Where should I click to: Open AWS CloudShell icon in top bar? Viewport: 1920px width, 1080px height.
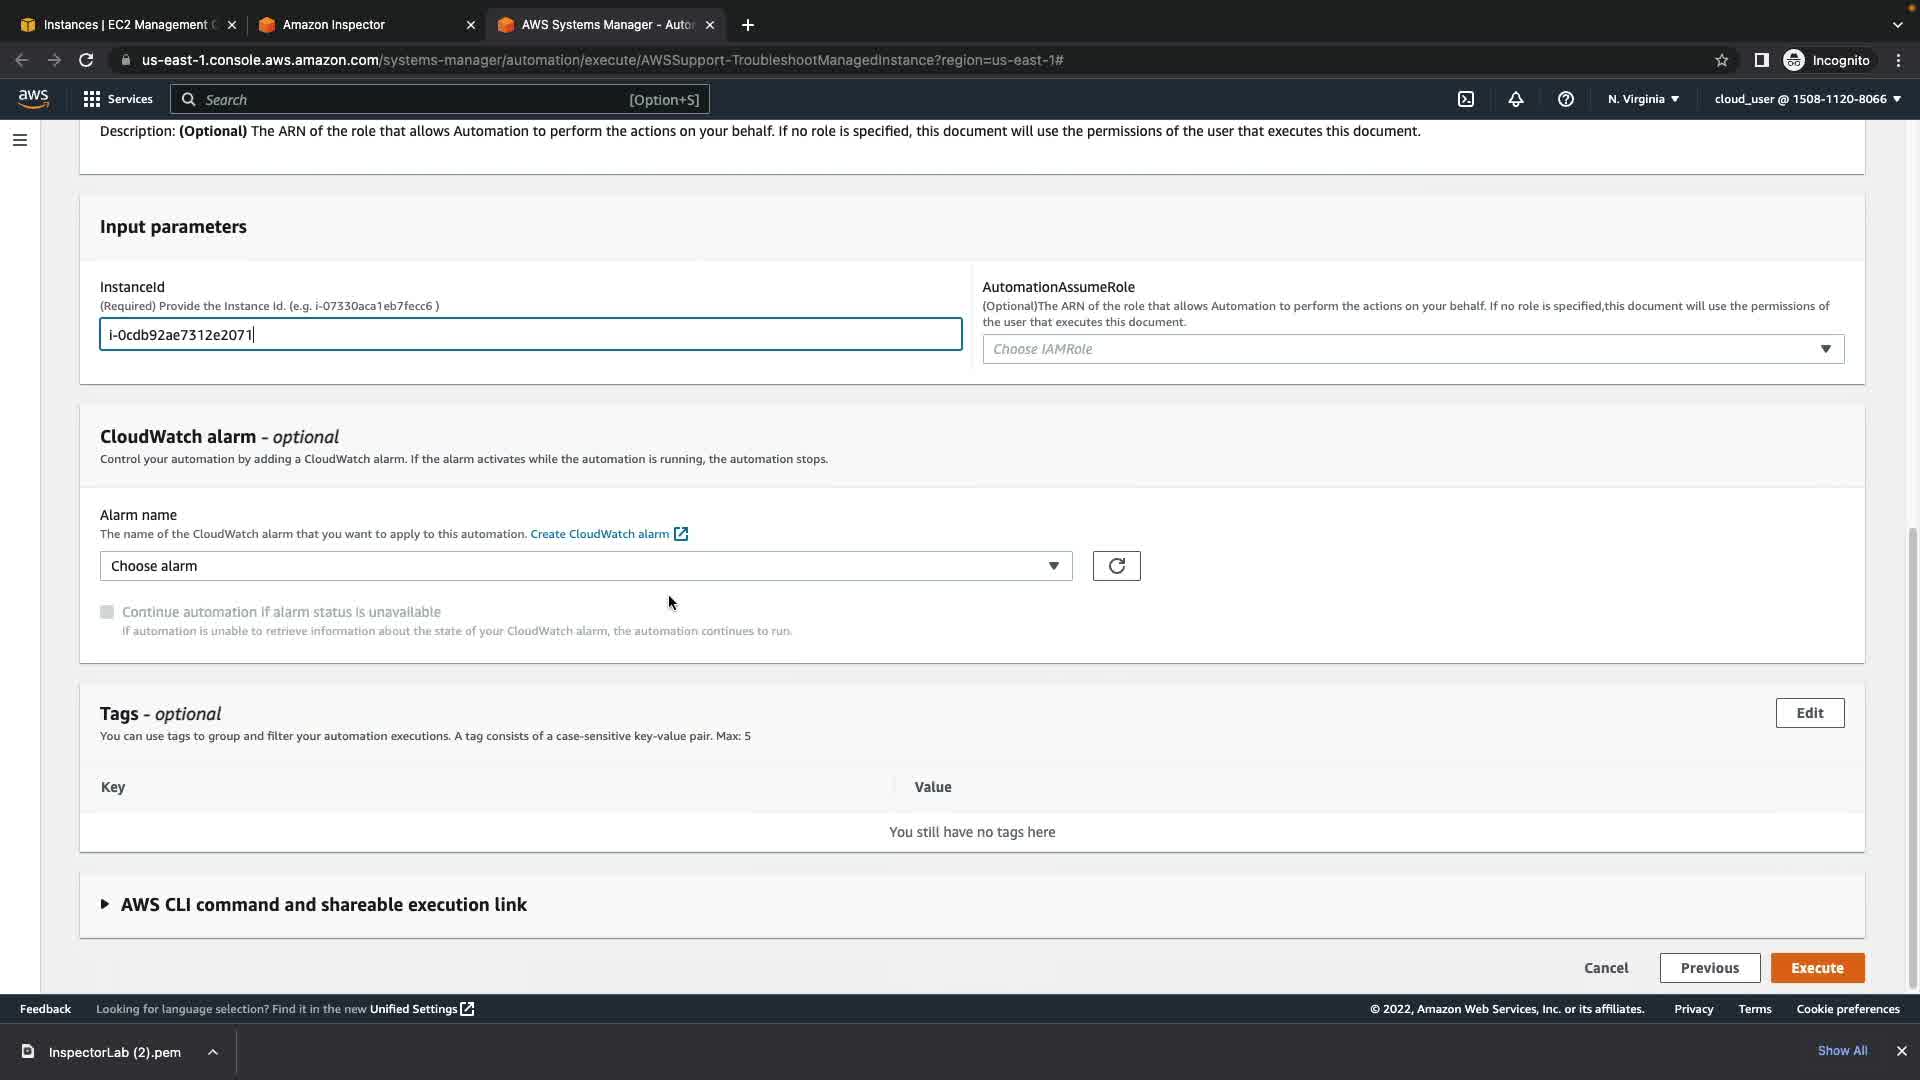click(x=1466, y=99)
